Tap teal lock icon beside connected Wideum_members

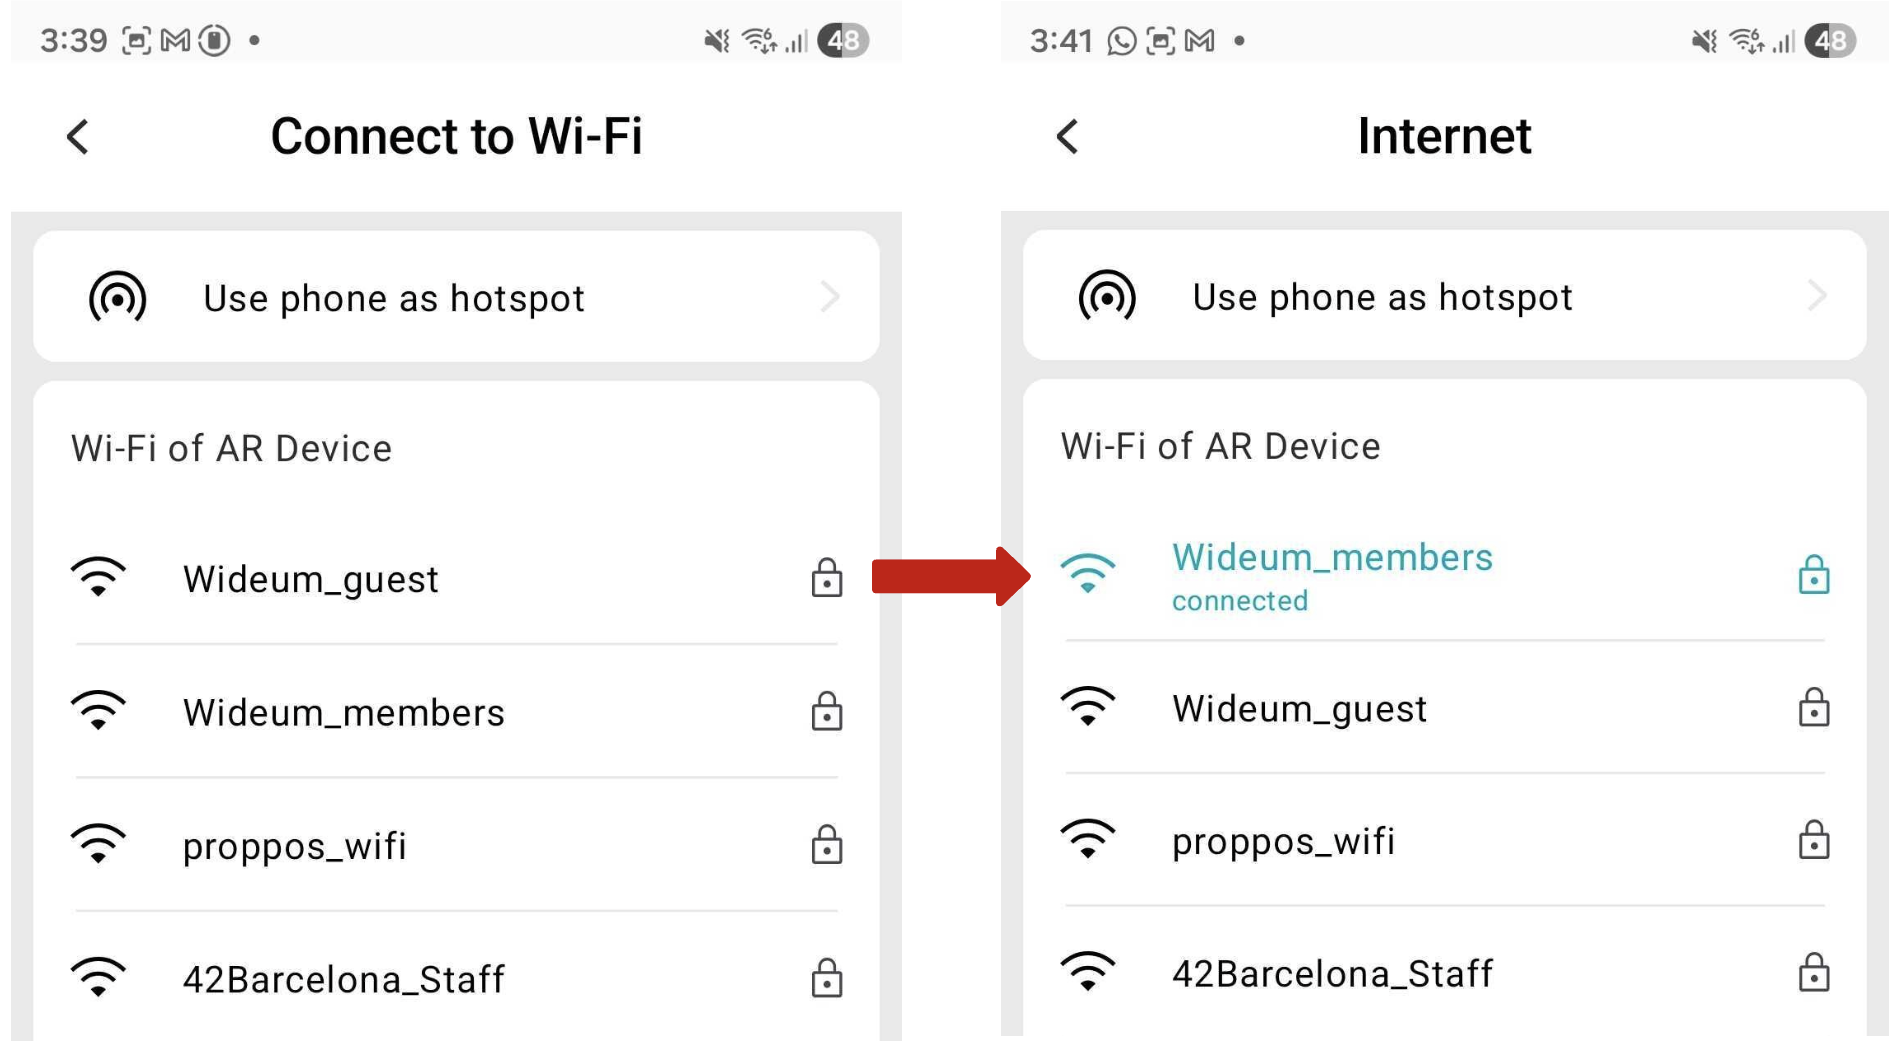(x=1814, y=575)
